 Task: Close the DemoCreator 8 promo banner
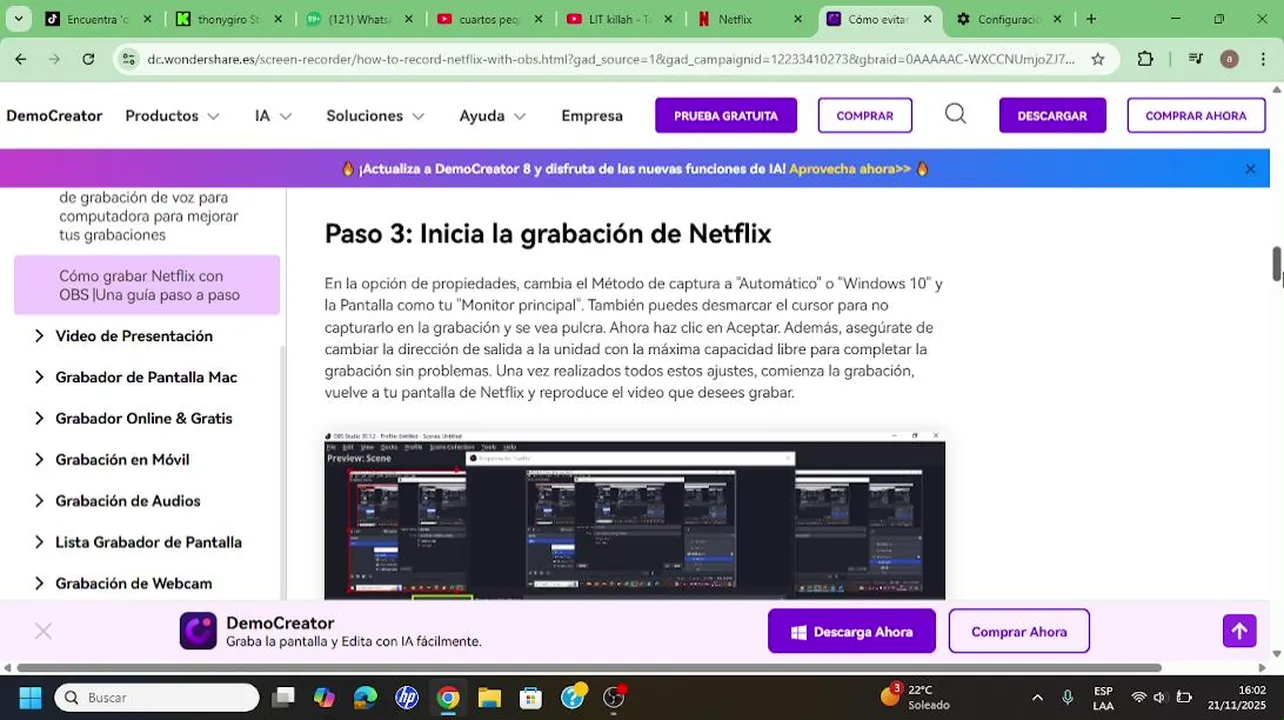tap(1250, 169)
